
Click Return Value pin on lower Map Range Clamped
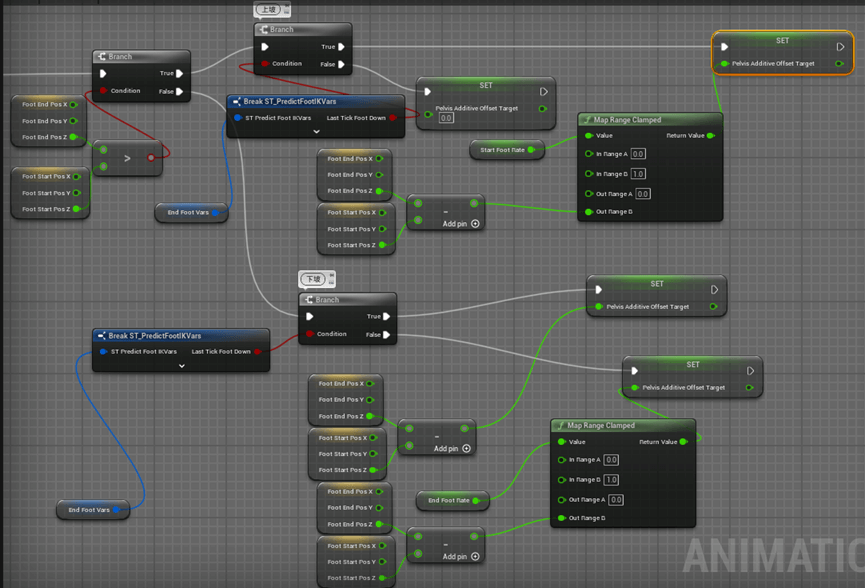pos(683,441)
